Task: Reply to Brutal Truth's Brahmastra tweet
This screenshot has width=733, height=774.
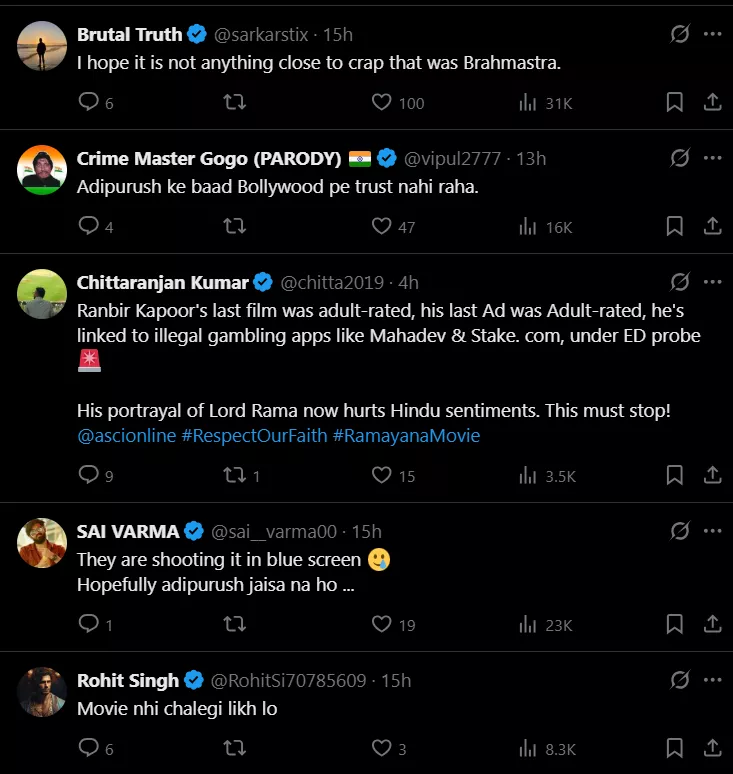Action: point(89,102)
